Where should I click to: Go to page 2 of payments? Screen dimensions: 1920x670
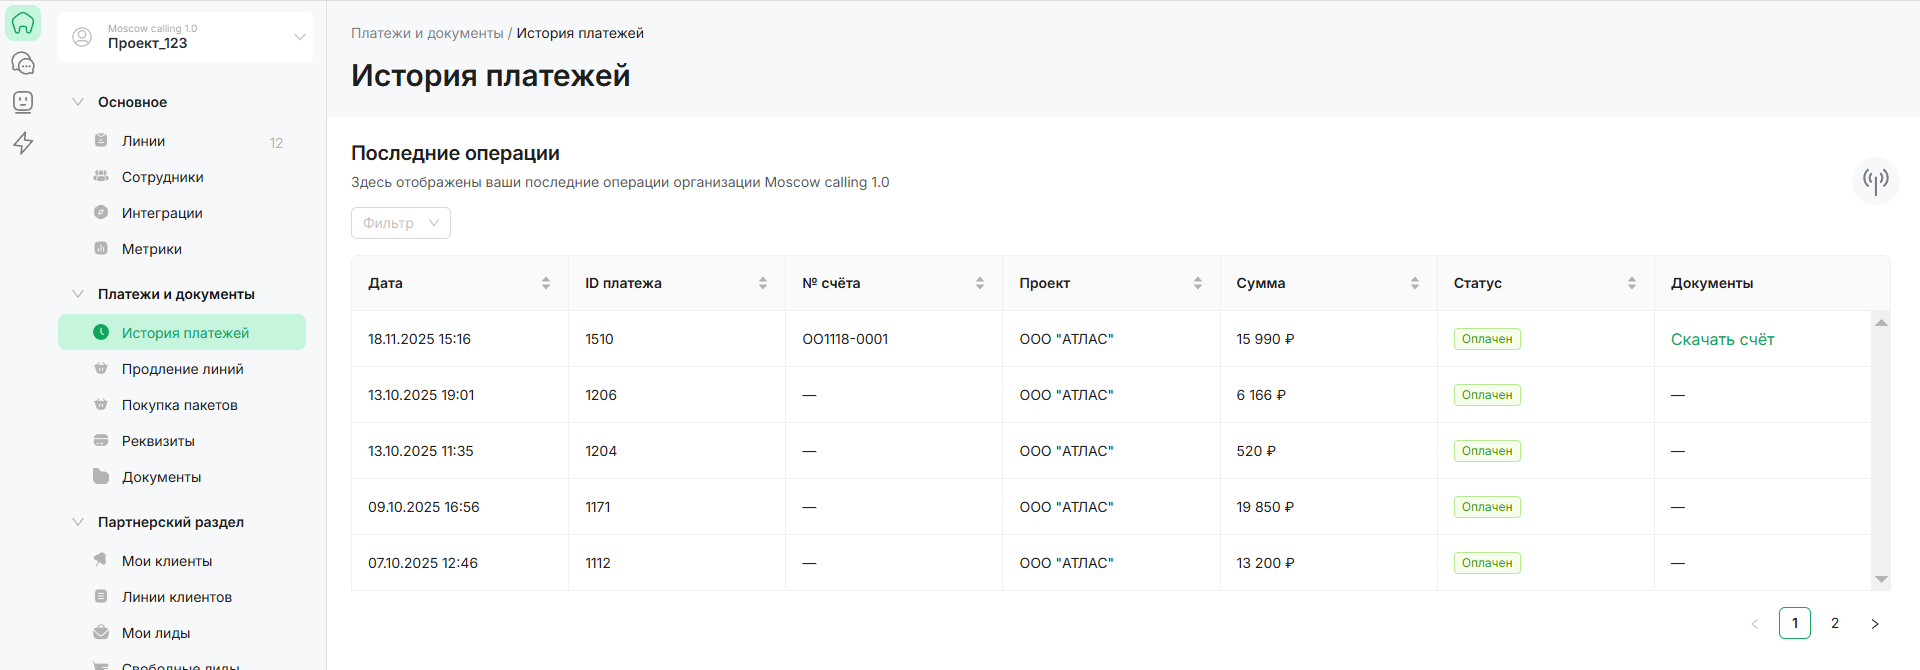coord(1835,623)
